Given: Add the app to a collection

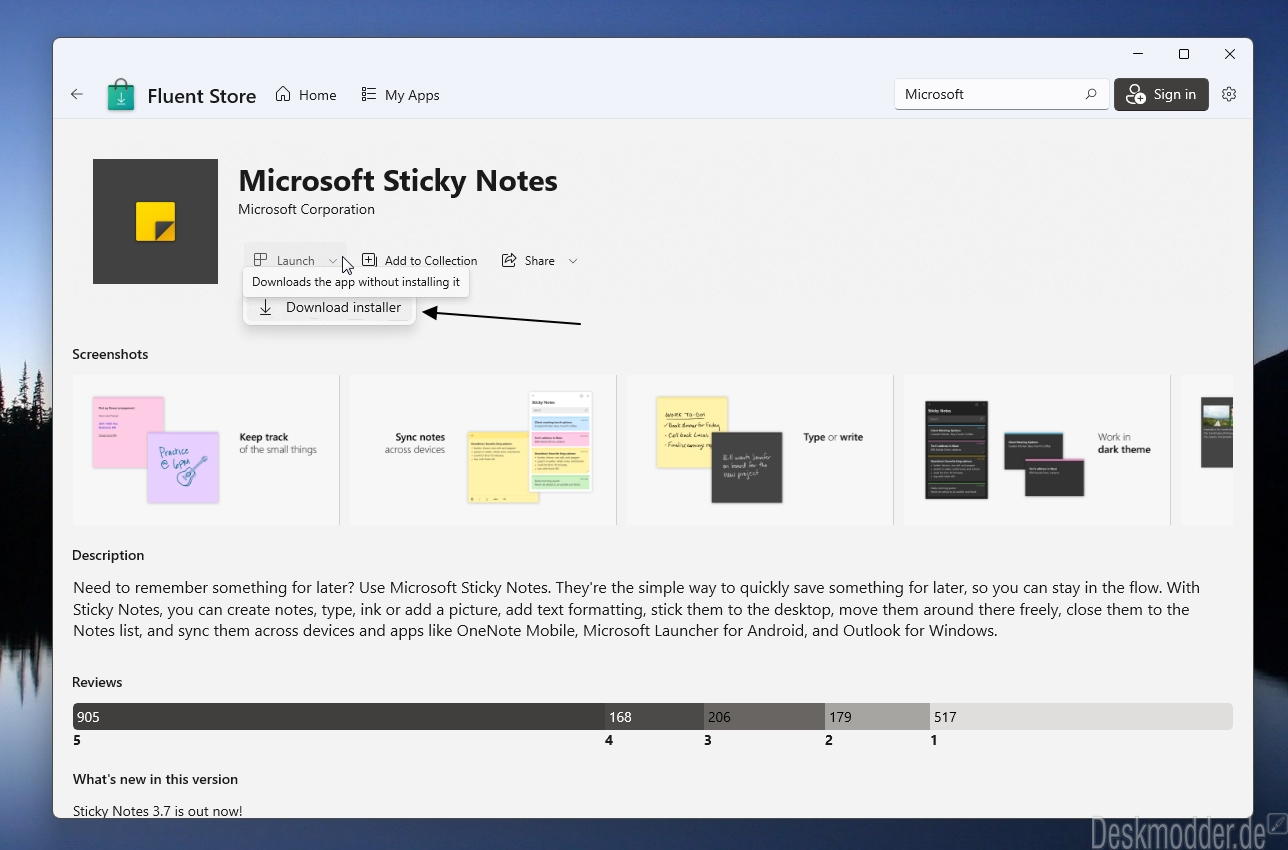Looking at the screenshot, I should point(419,260).
